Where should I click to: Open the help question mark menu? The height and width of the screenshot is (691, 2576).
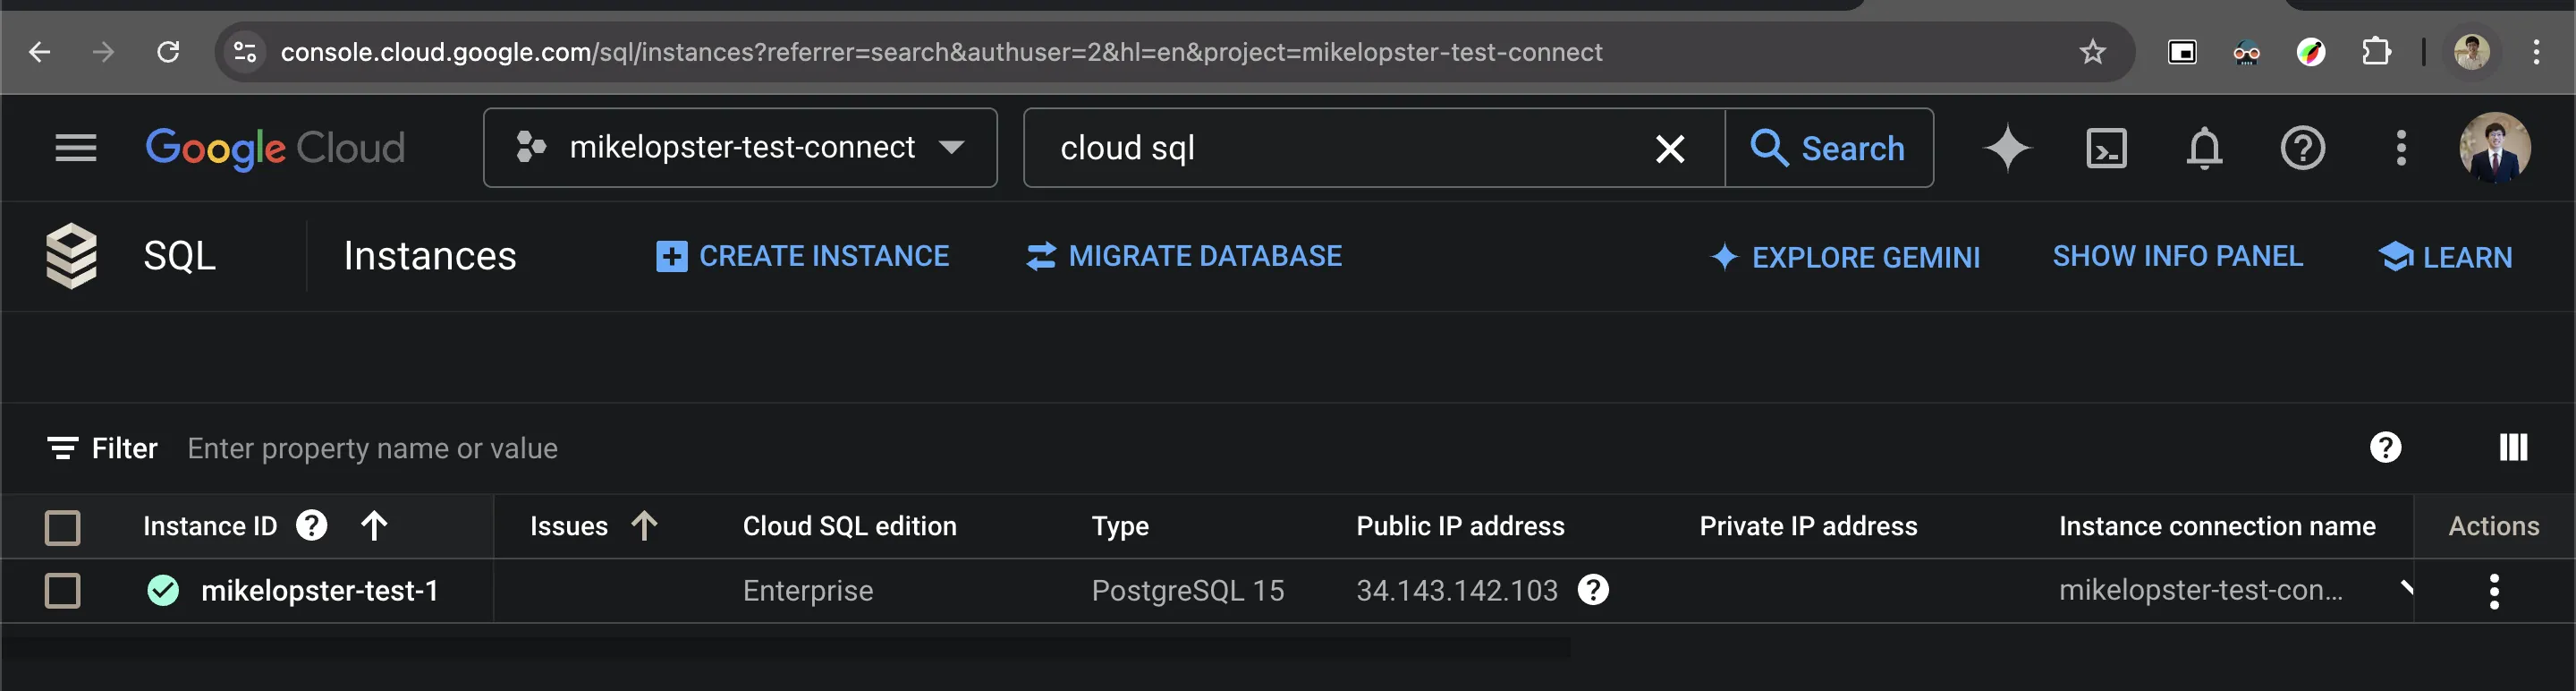[2302, 148]
